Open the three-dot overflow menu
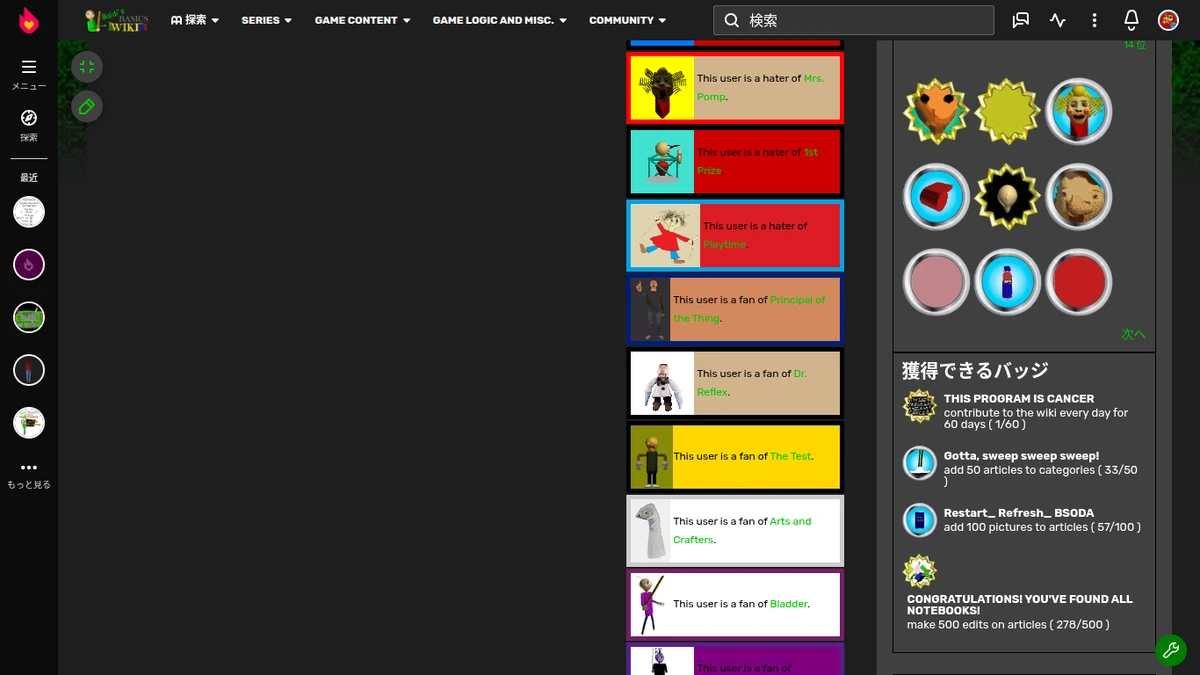Screen dimensions: 1200x675 (x=1094, y=20)
